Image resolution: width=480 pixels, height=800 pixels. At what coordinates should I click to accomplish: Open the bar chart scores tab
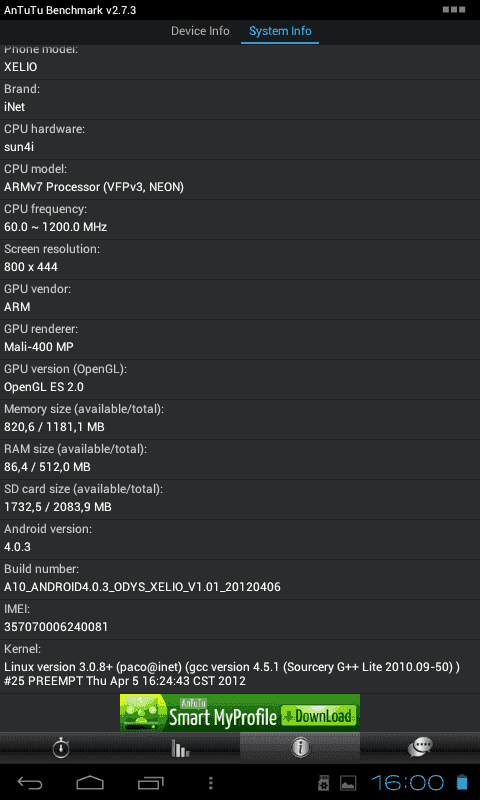click(x=180, y=748)
